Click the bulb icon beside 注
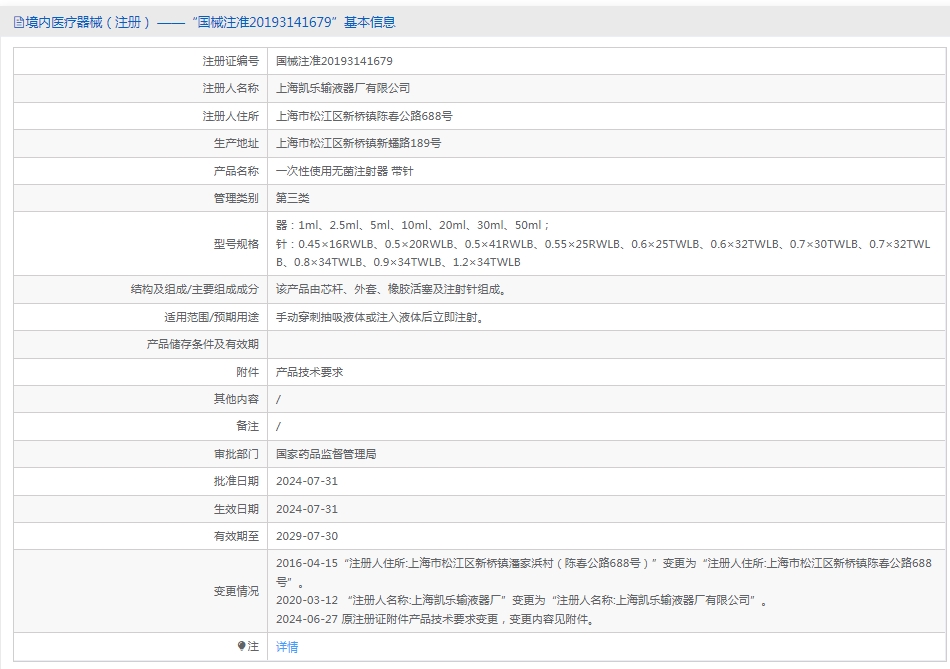 coord(242,646)
